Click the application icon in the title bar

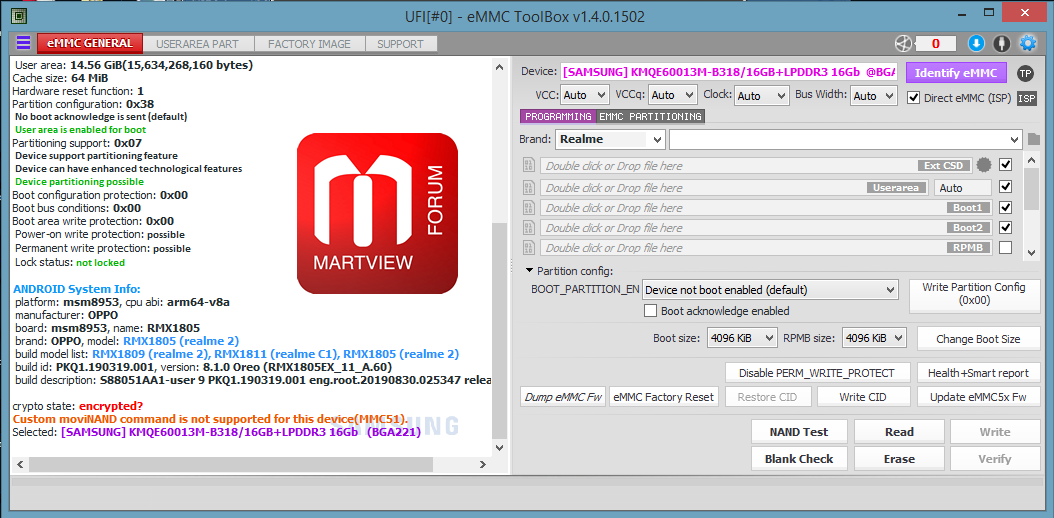[19, 15]
